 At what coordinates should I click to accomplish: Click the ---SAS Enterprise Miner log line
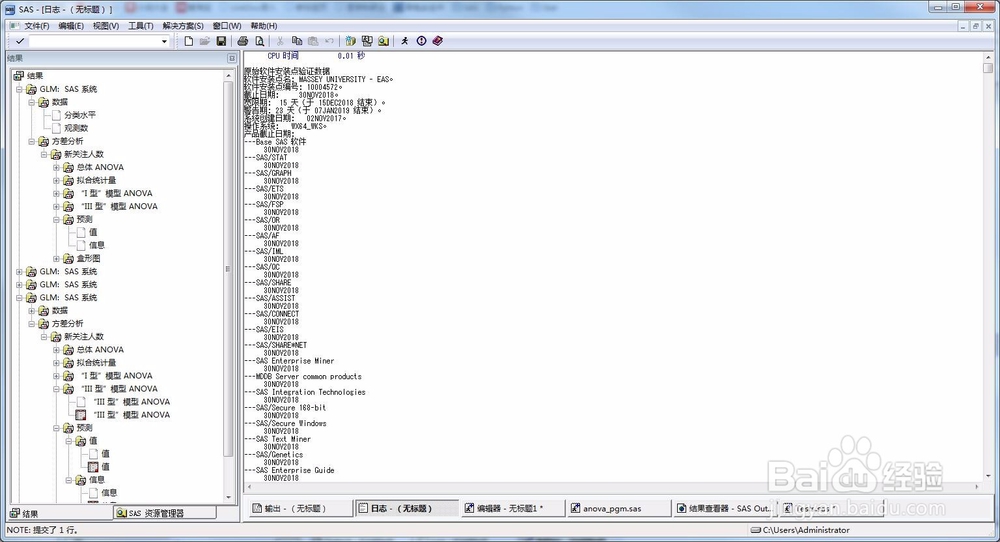pos(289,361)
